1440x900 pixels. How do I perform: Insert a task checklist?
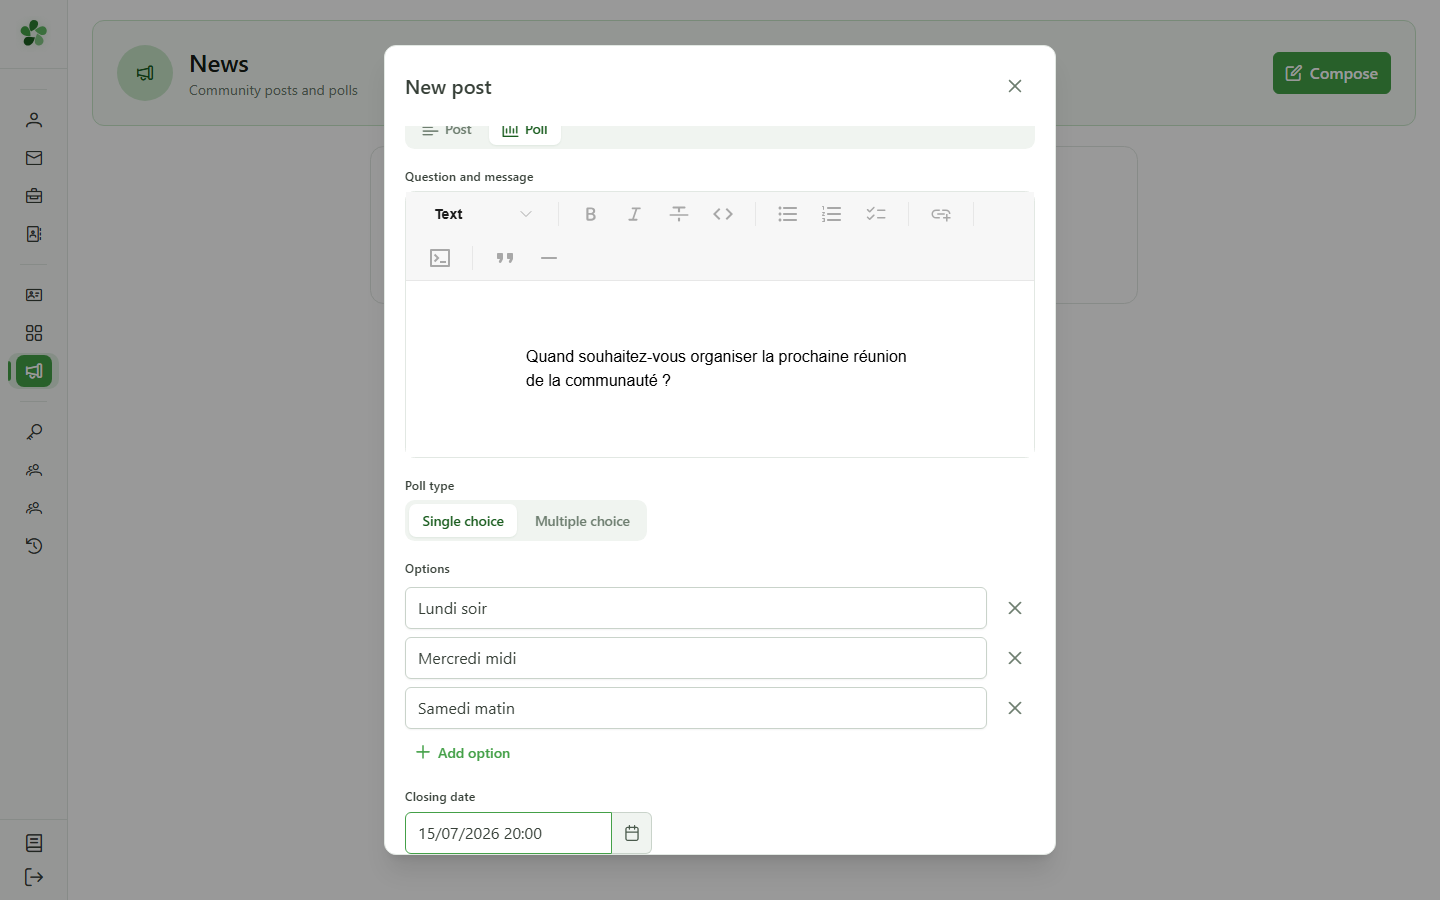pos(876,214)
